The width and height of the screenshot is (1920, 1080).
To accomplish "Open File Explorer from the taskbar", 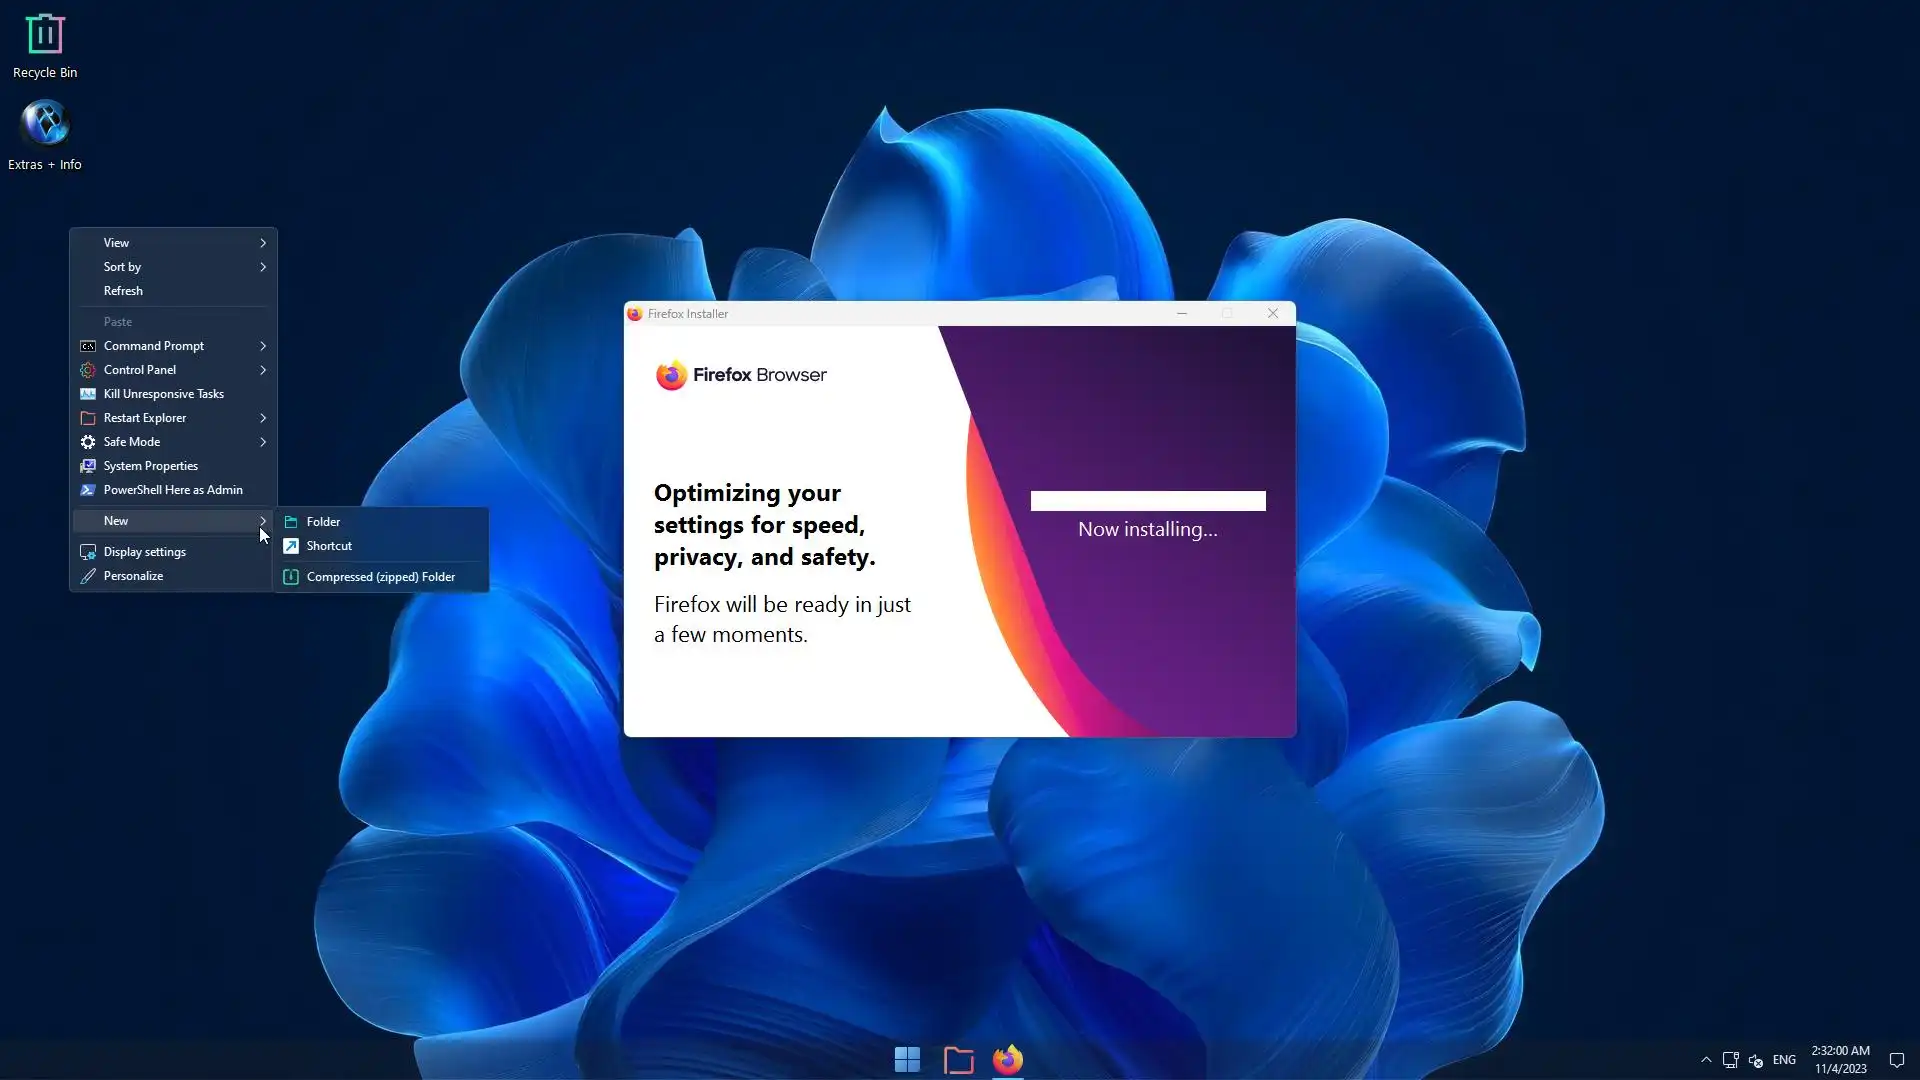I will coord(958,1059).
